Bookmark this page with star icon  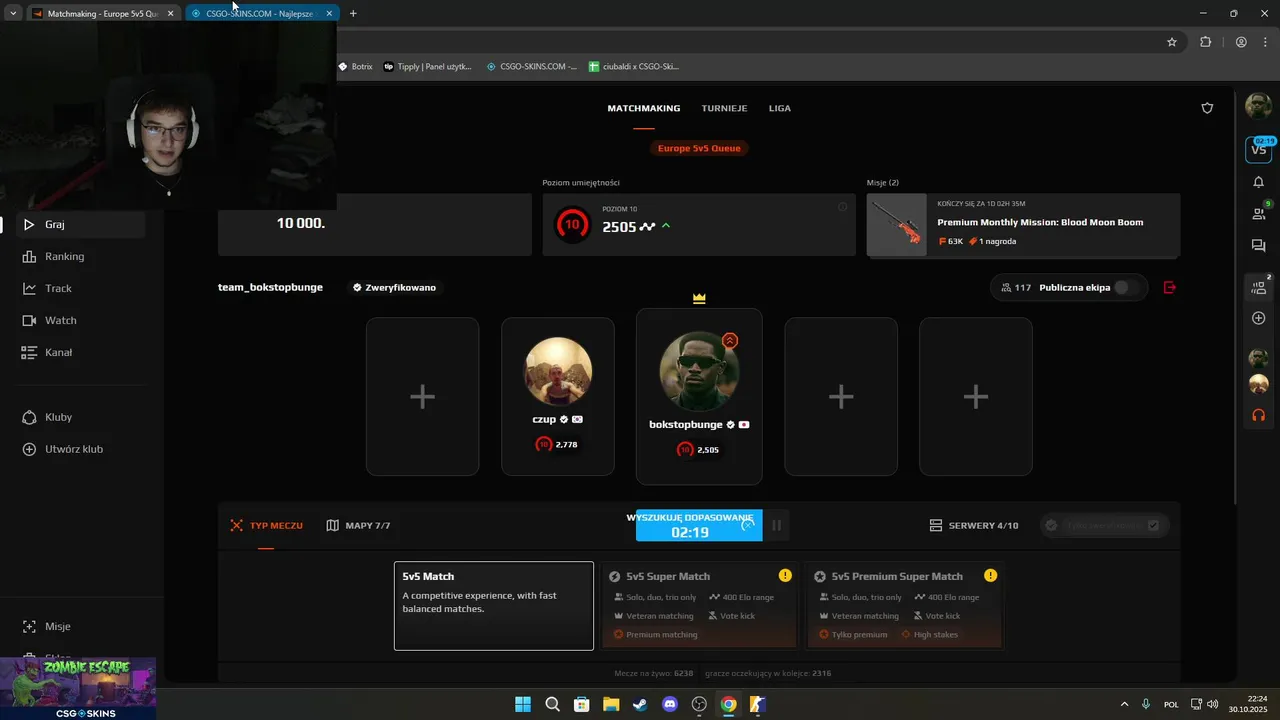[1172, 42]
